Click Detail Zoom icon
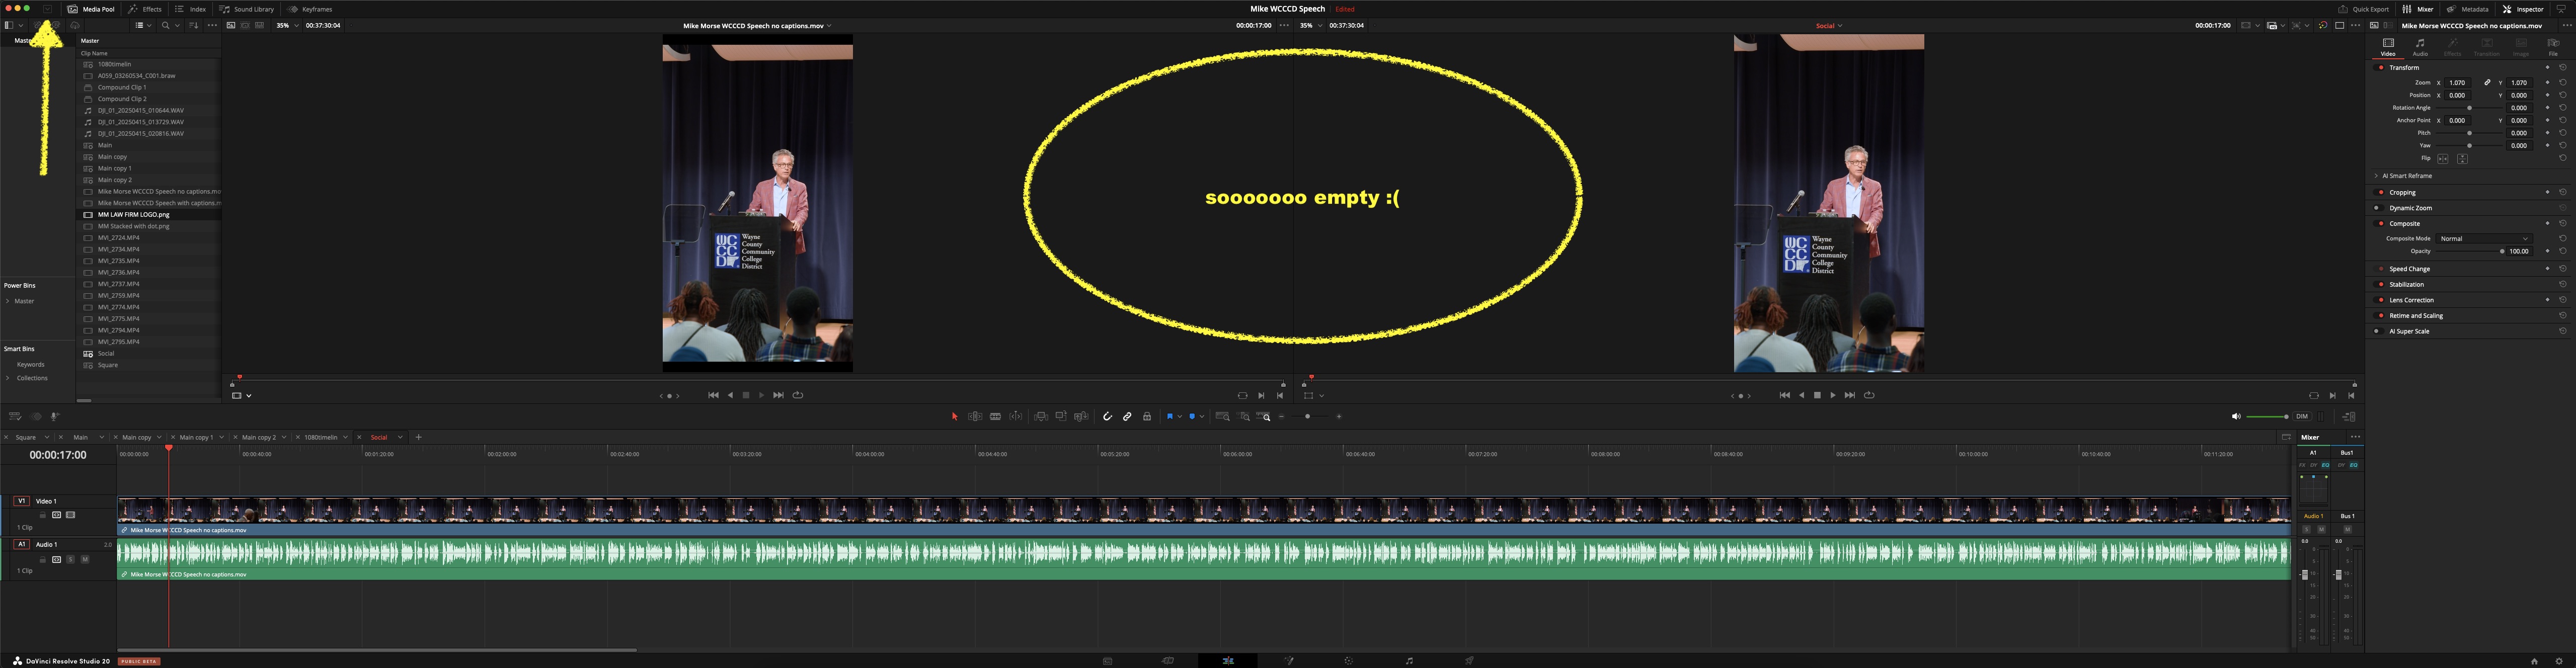2576x668 pixels. coord(1244,417)
